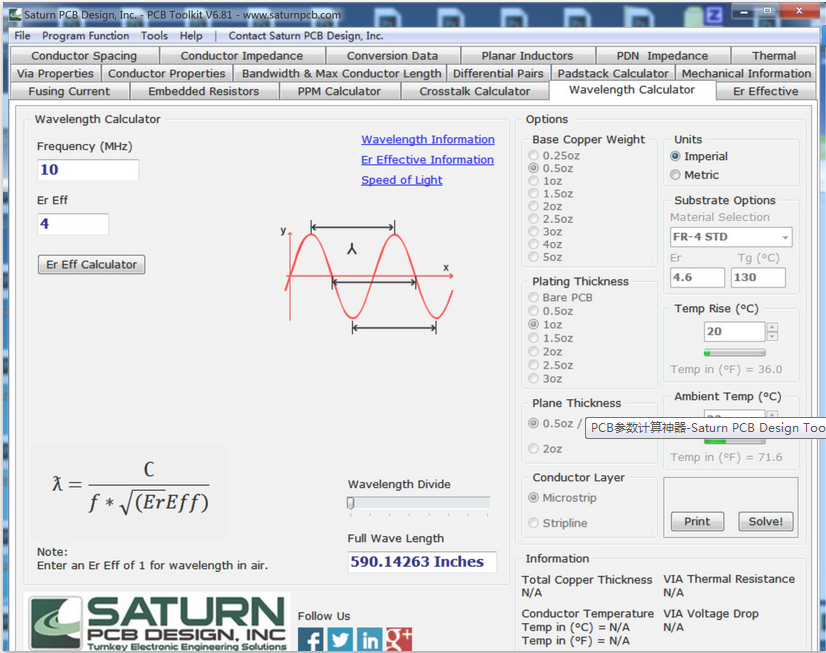
Task: Open the LinkedIn follow icon
Action: point(369,639)
